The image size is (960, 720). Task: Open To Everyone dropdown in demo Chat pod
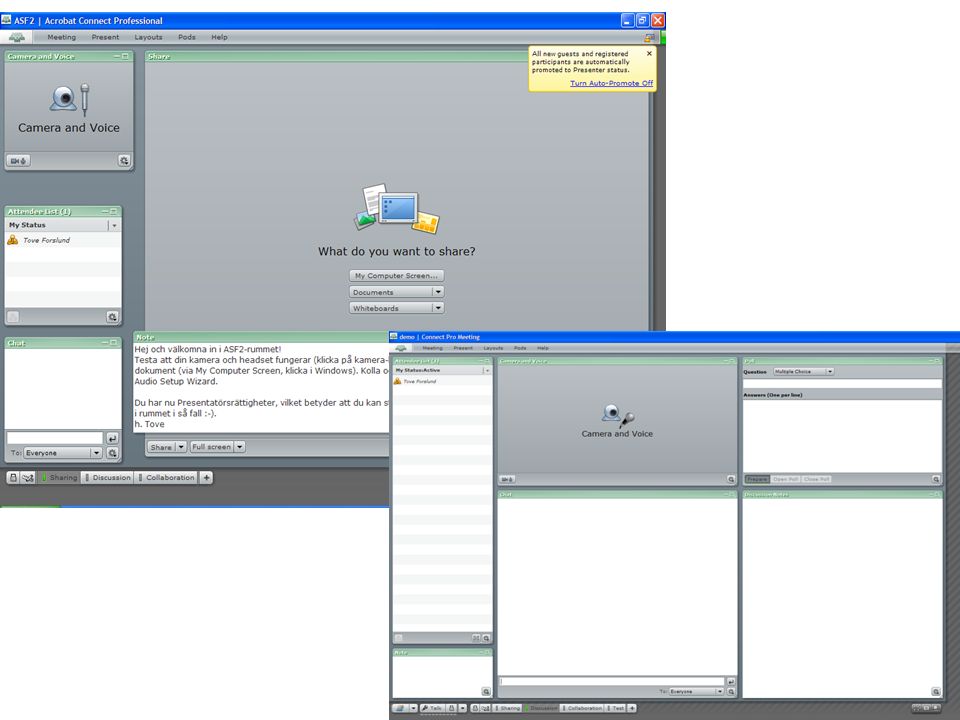(x=720, y=691)
